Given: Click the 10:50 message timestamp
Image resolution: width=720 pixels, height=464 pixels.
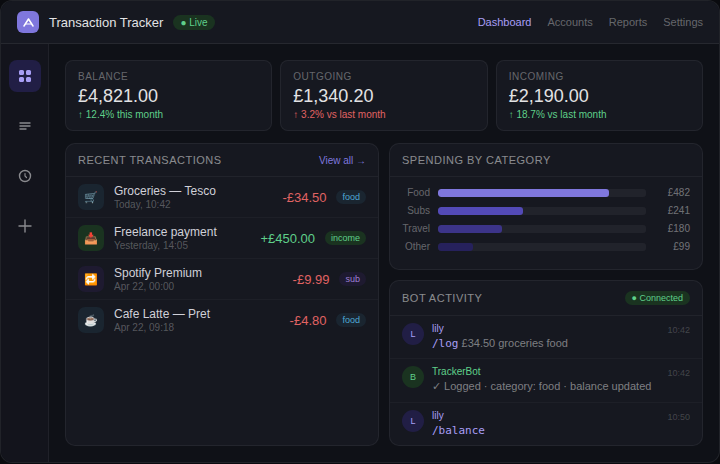Looking at the screenshot, I should 679,417.
